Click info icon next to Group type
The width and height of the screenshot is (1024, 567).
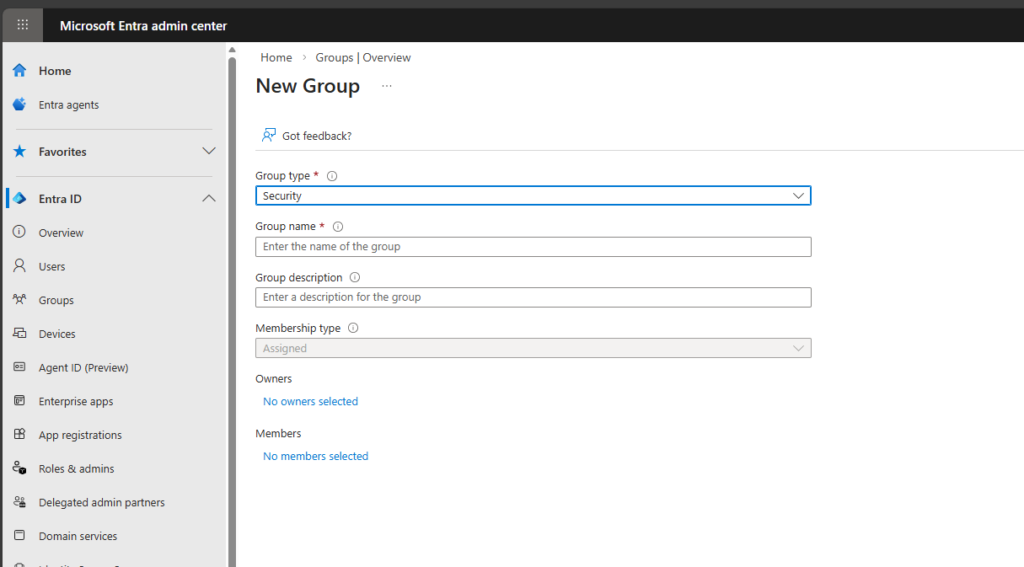tap(332, 176)
